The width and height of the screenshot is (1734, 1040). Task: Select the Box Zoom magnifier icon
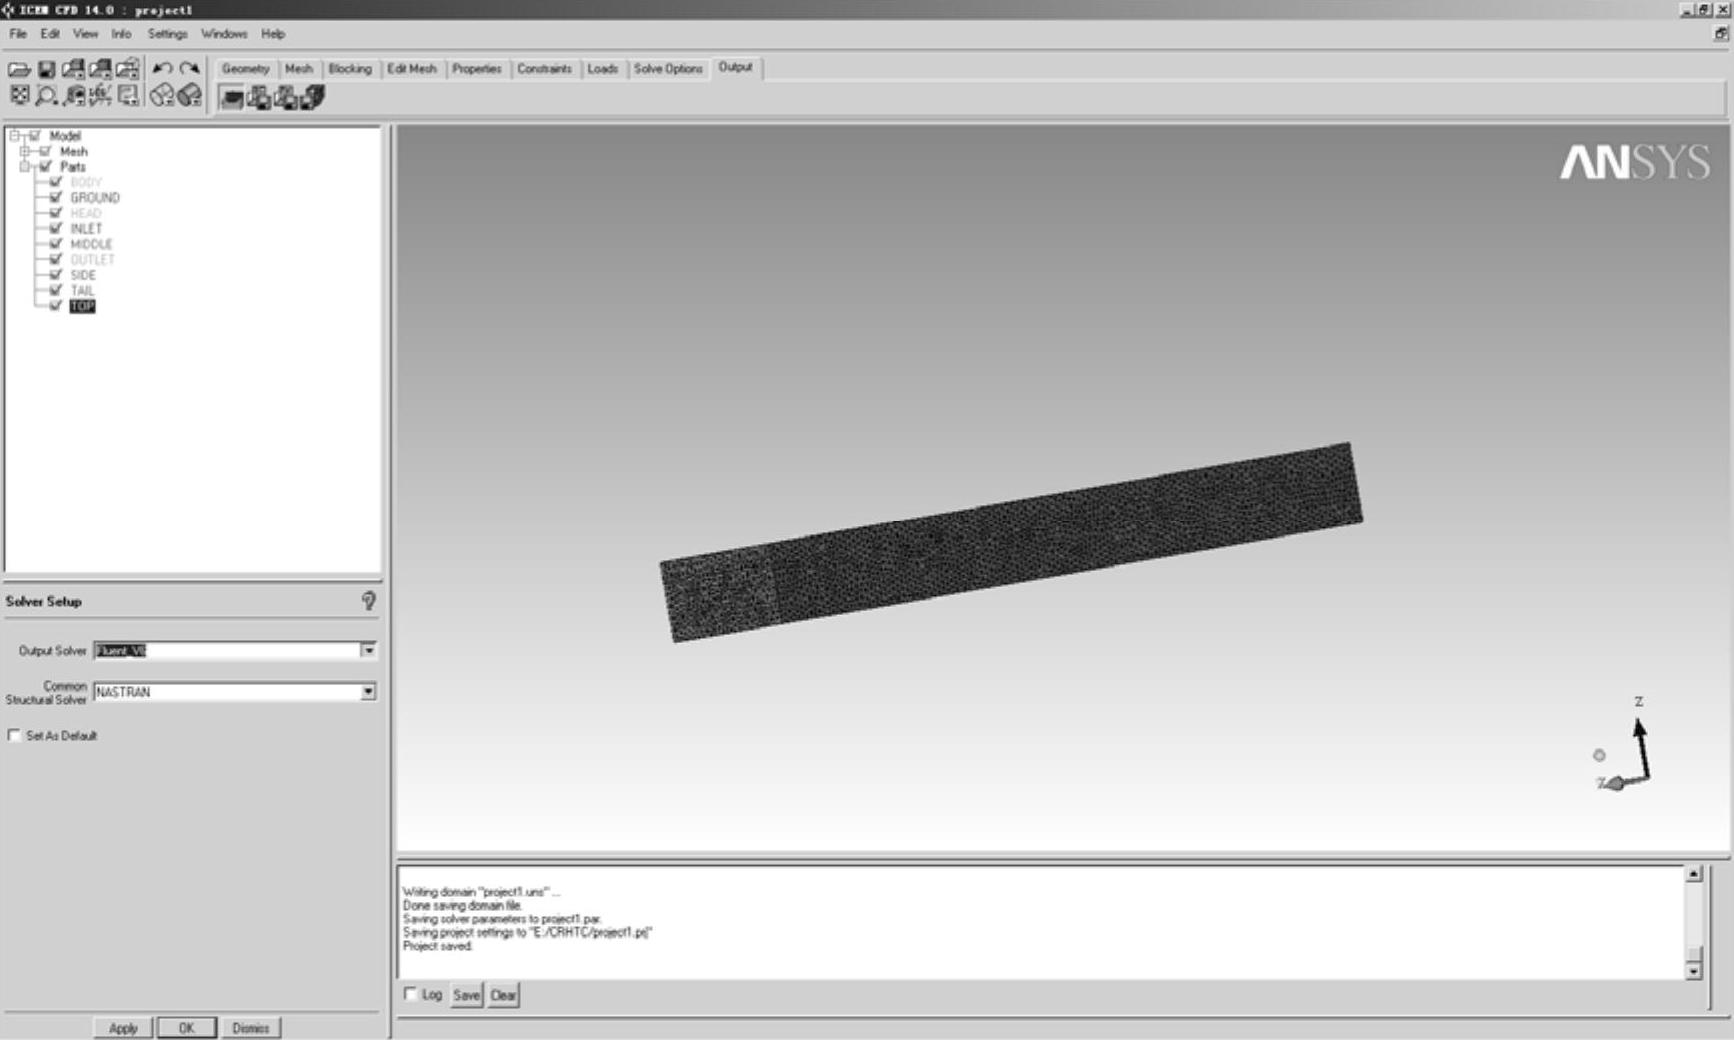coord(46,96)
